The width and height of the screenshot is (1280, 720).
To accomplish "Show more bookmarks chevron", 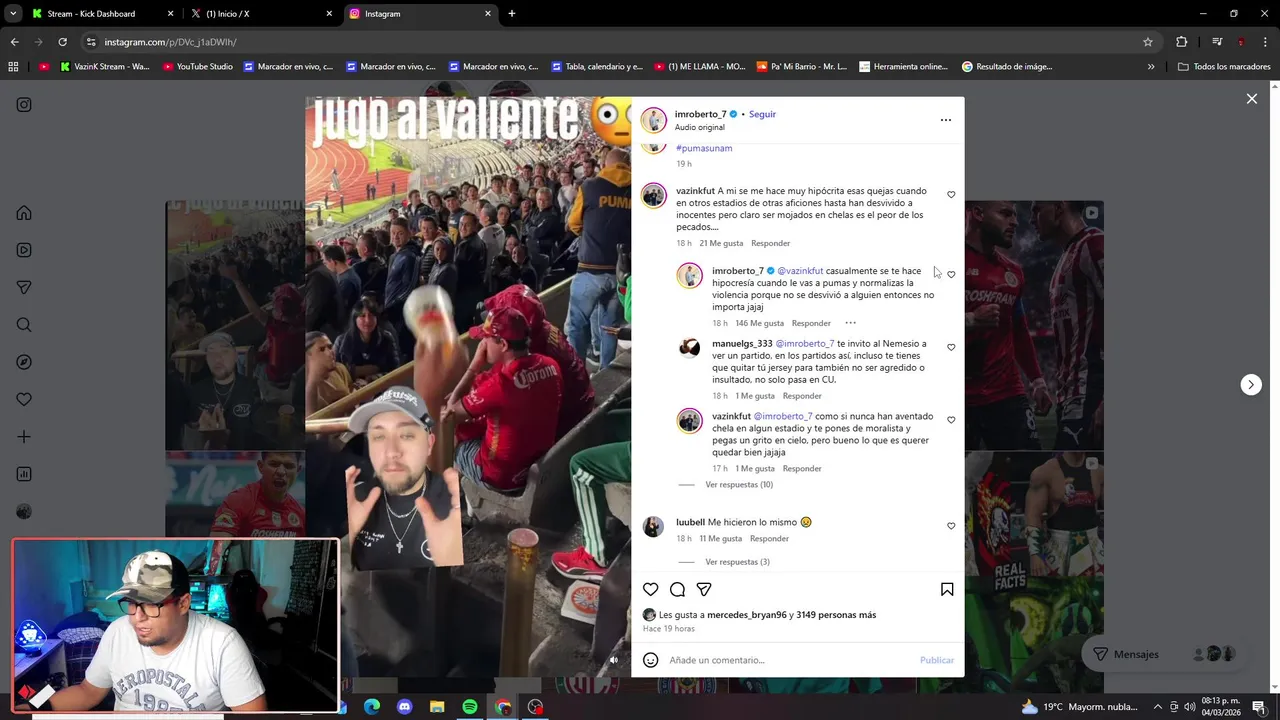I will pos(1151,67).
